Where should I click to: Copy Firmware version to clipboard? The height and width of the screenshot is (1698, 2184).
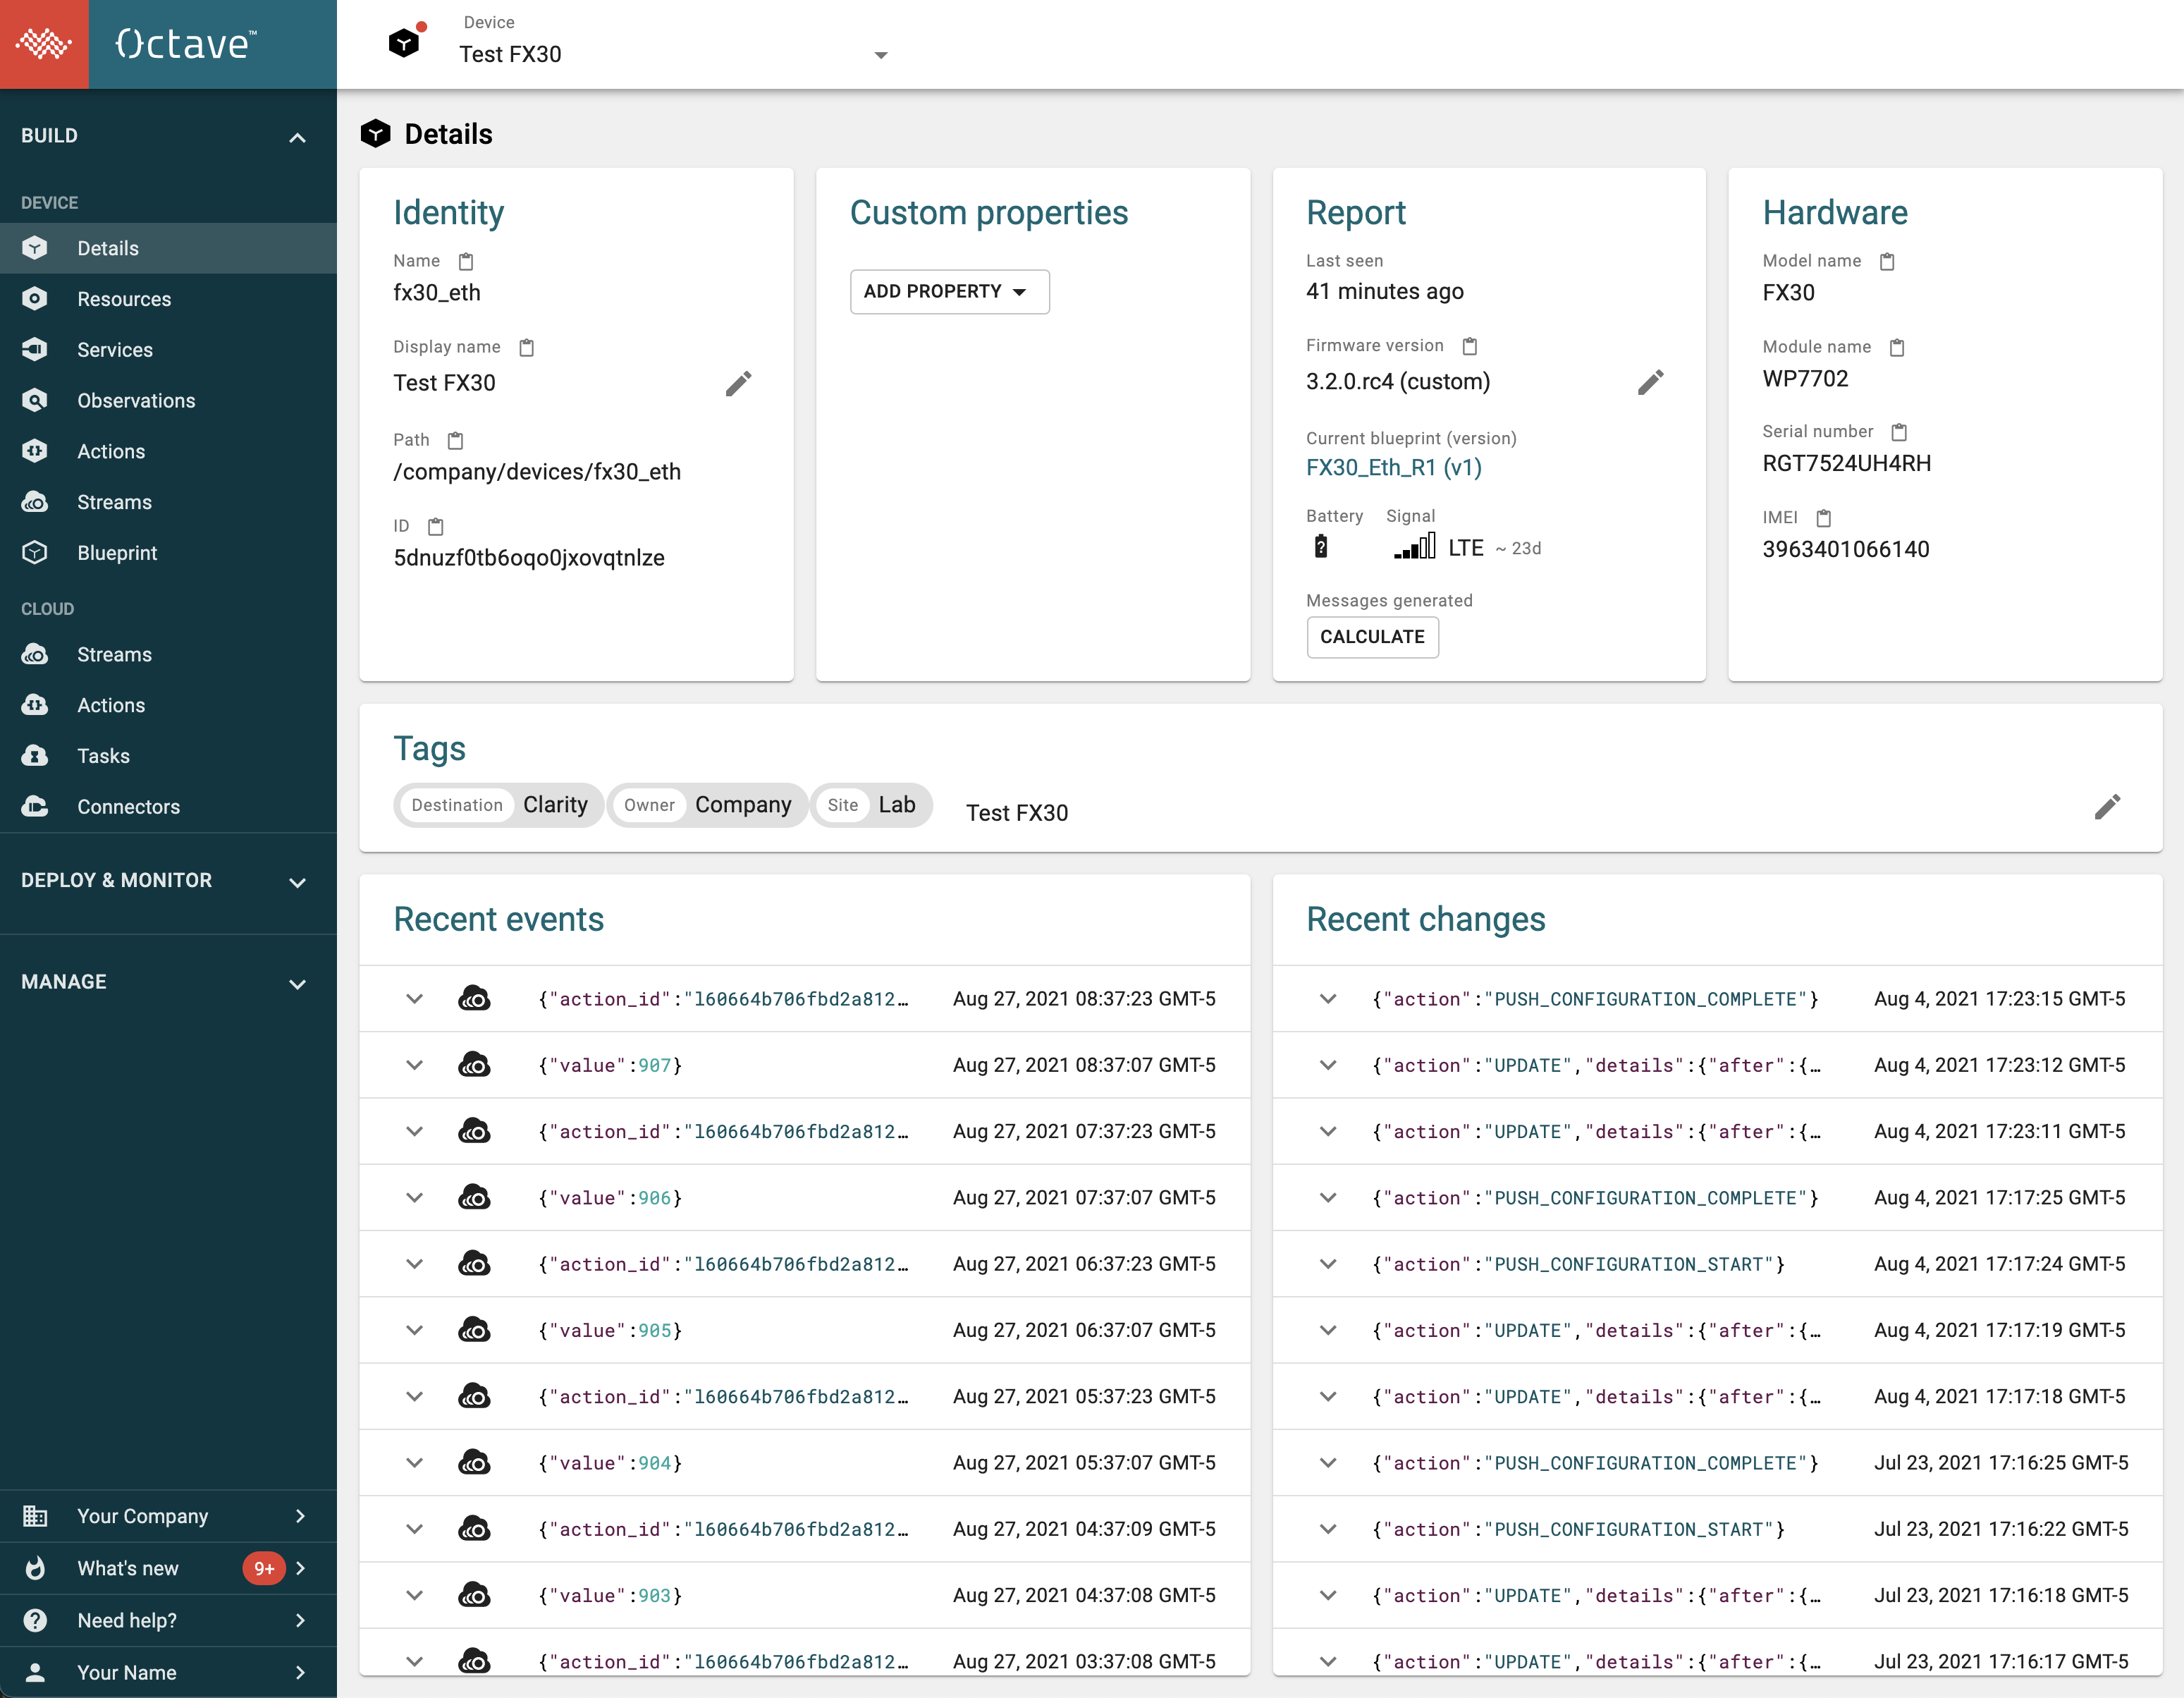(1470, 346)
